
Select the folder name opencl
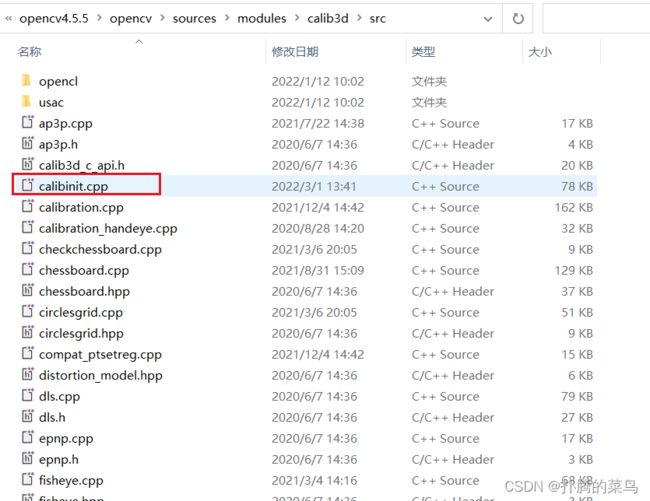58,82
